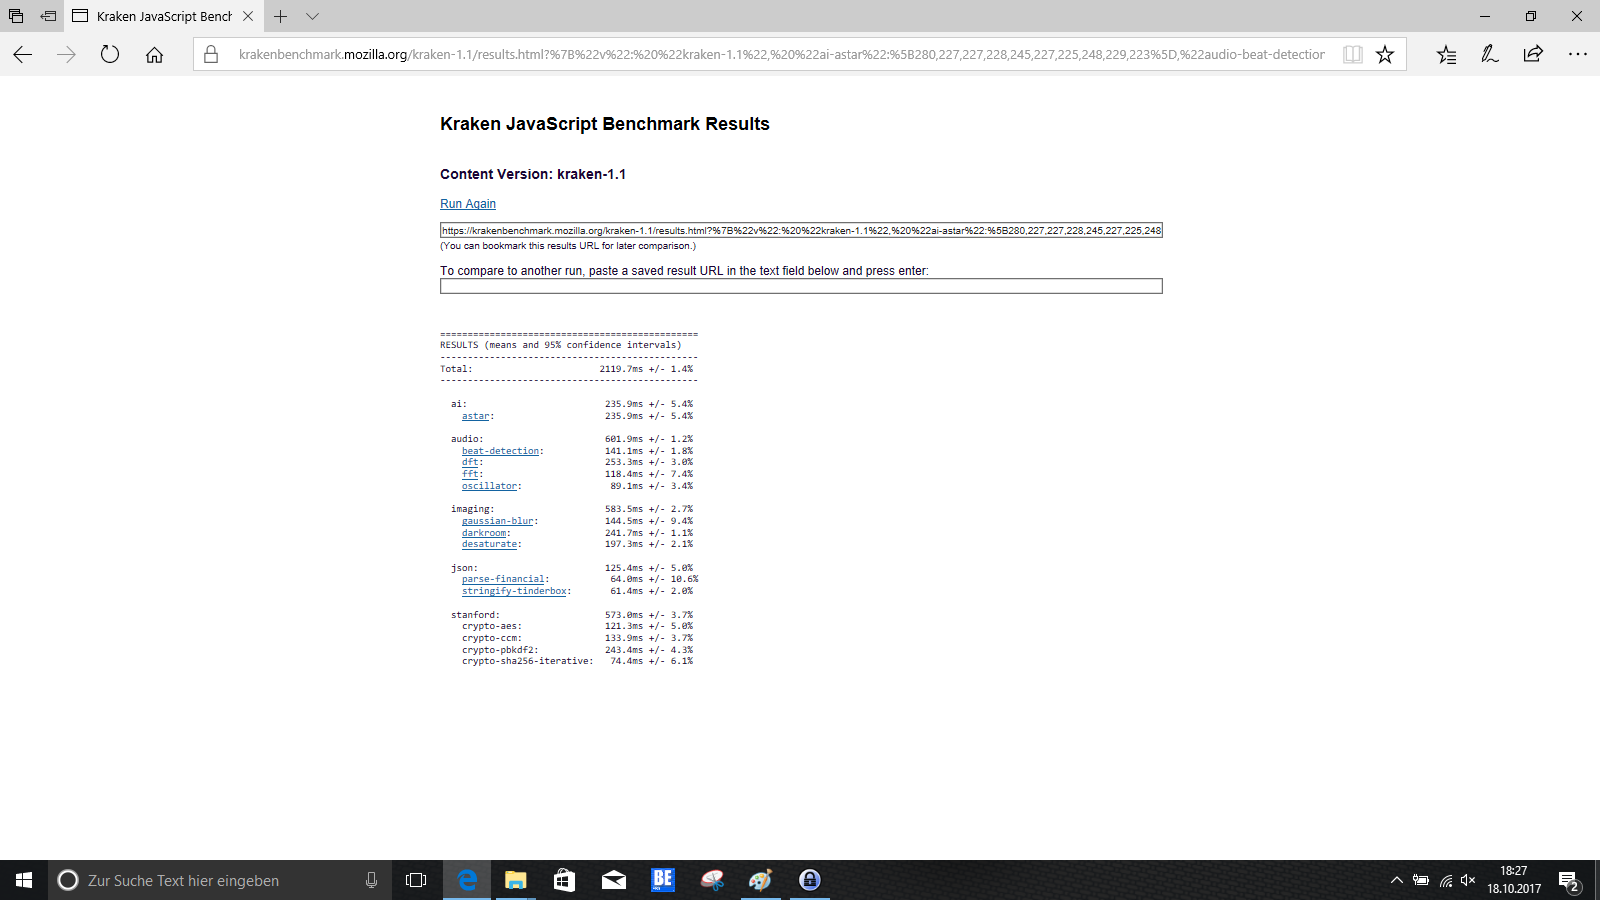Close the Kraken JavaScript Benchmark tab
The height and width of the screenshot is (900, 1600).
(248, 16)
